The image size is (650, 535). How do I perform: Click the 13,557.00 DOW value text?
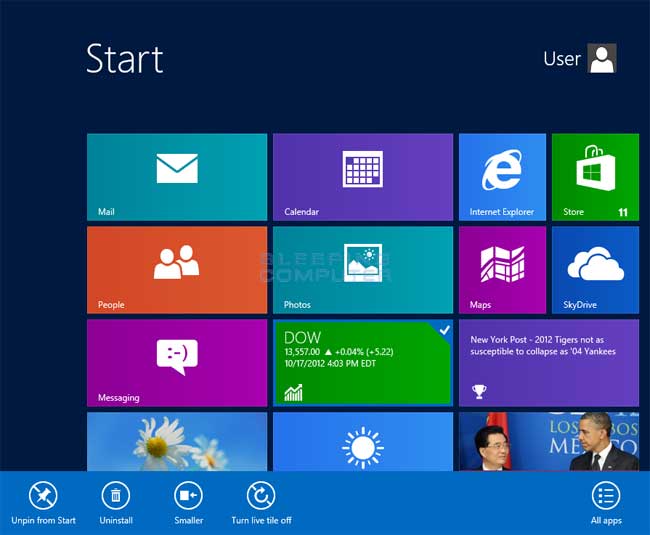302,352
